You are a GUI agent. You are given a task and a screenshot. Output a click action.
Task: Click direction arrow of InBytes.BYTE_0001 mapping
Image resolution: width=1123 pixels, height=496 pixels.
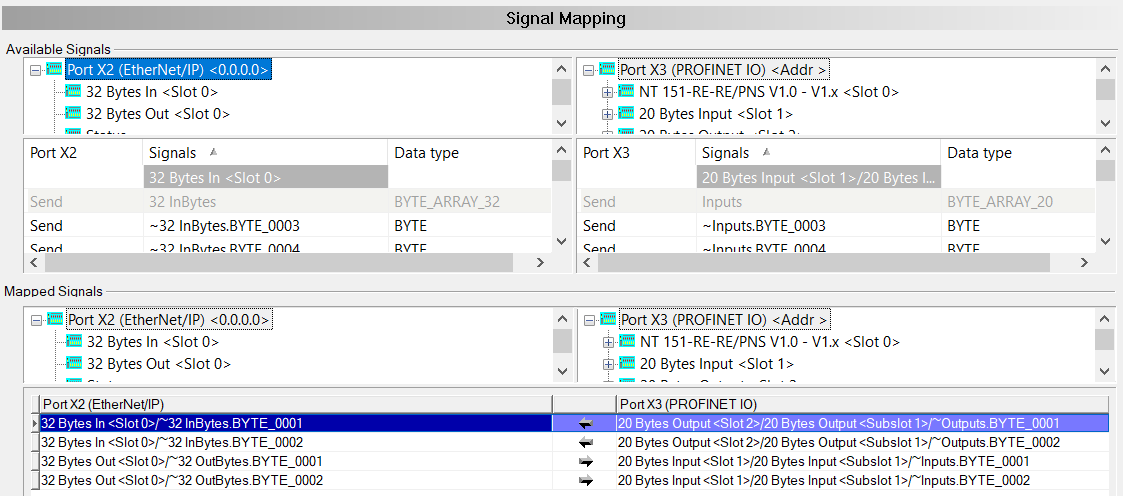[x=586, y=424]
